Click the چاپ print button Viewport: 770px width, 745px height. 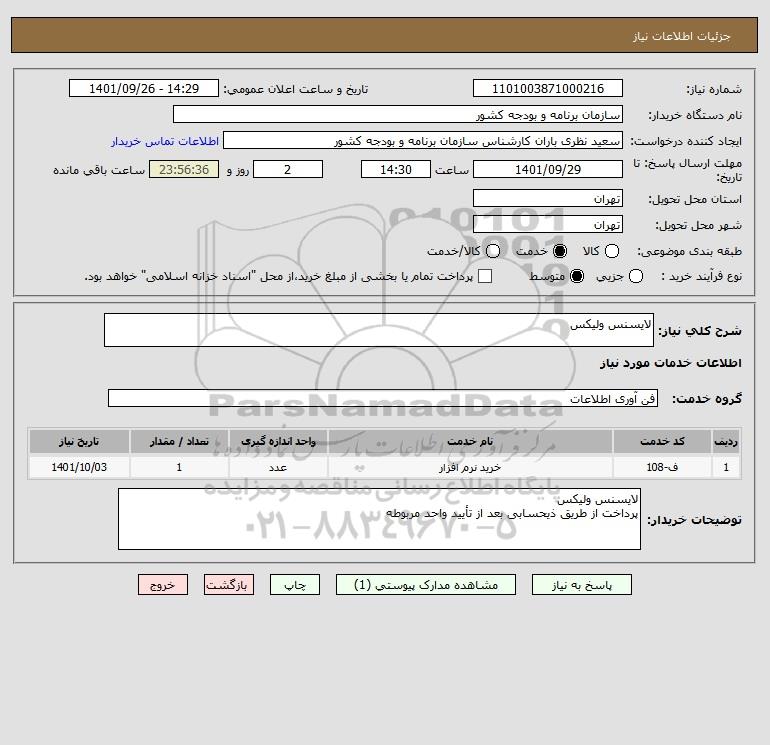295,585
